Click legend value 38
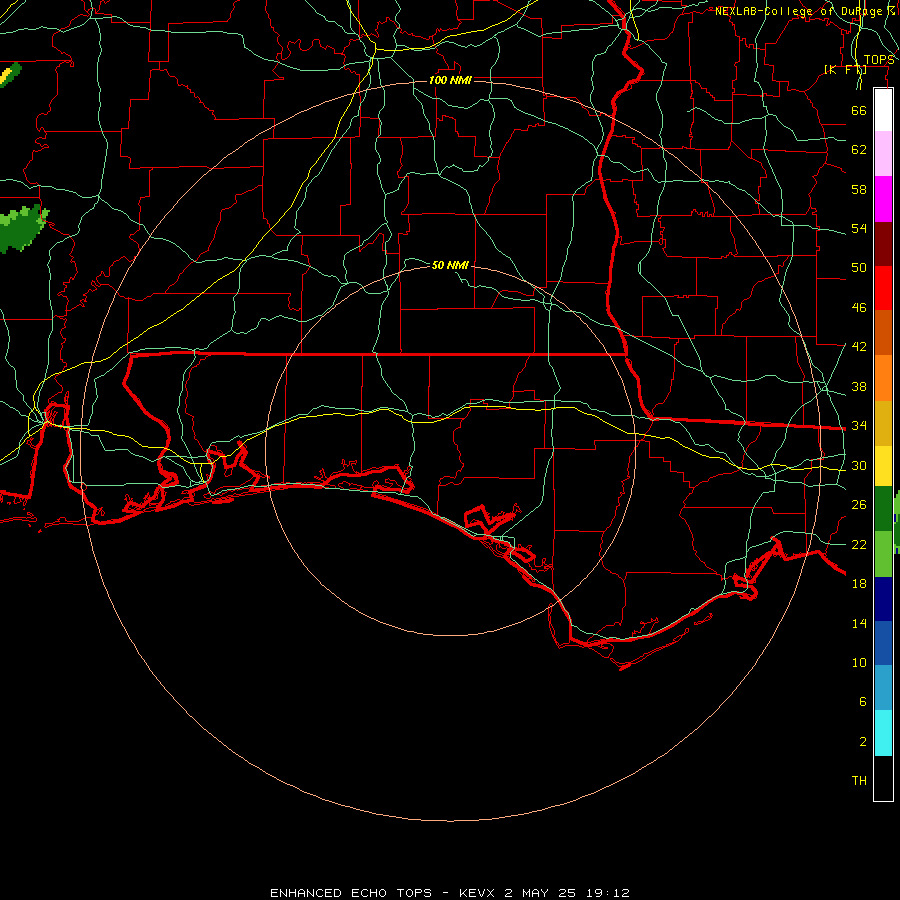 (859, 387)
